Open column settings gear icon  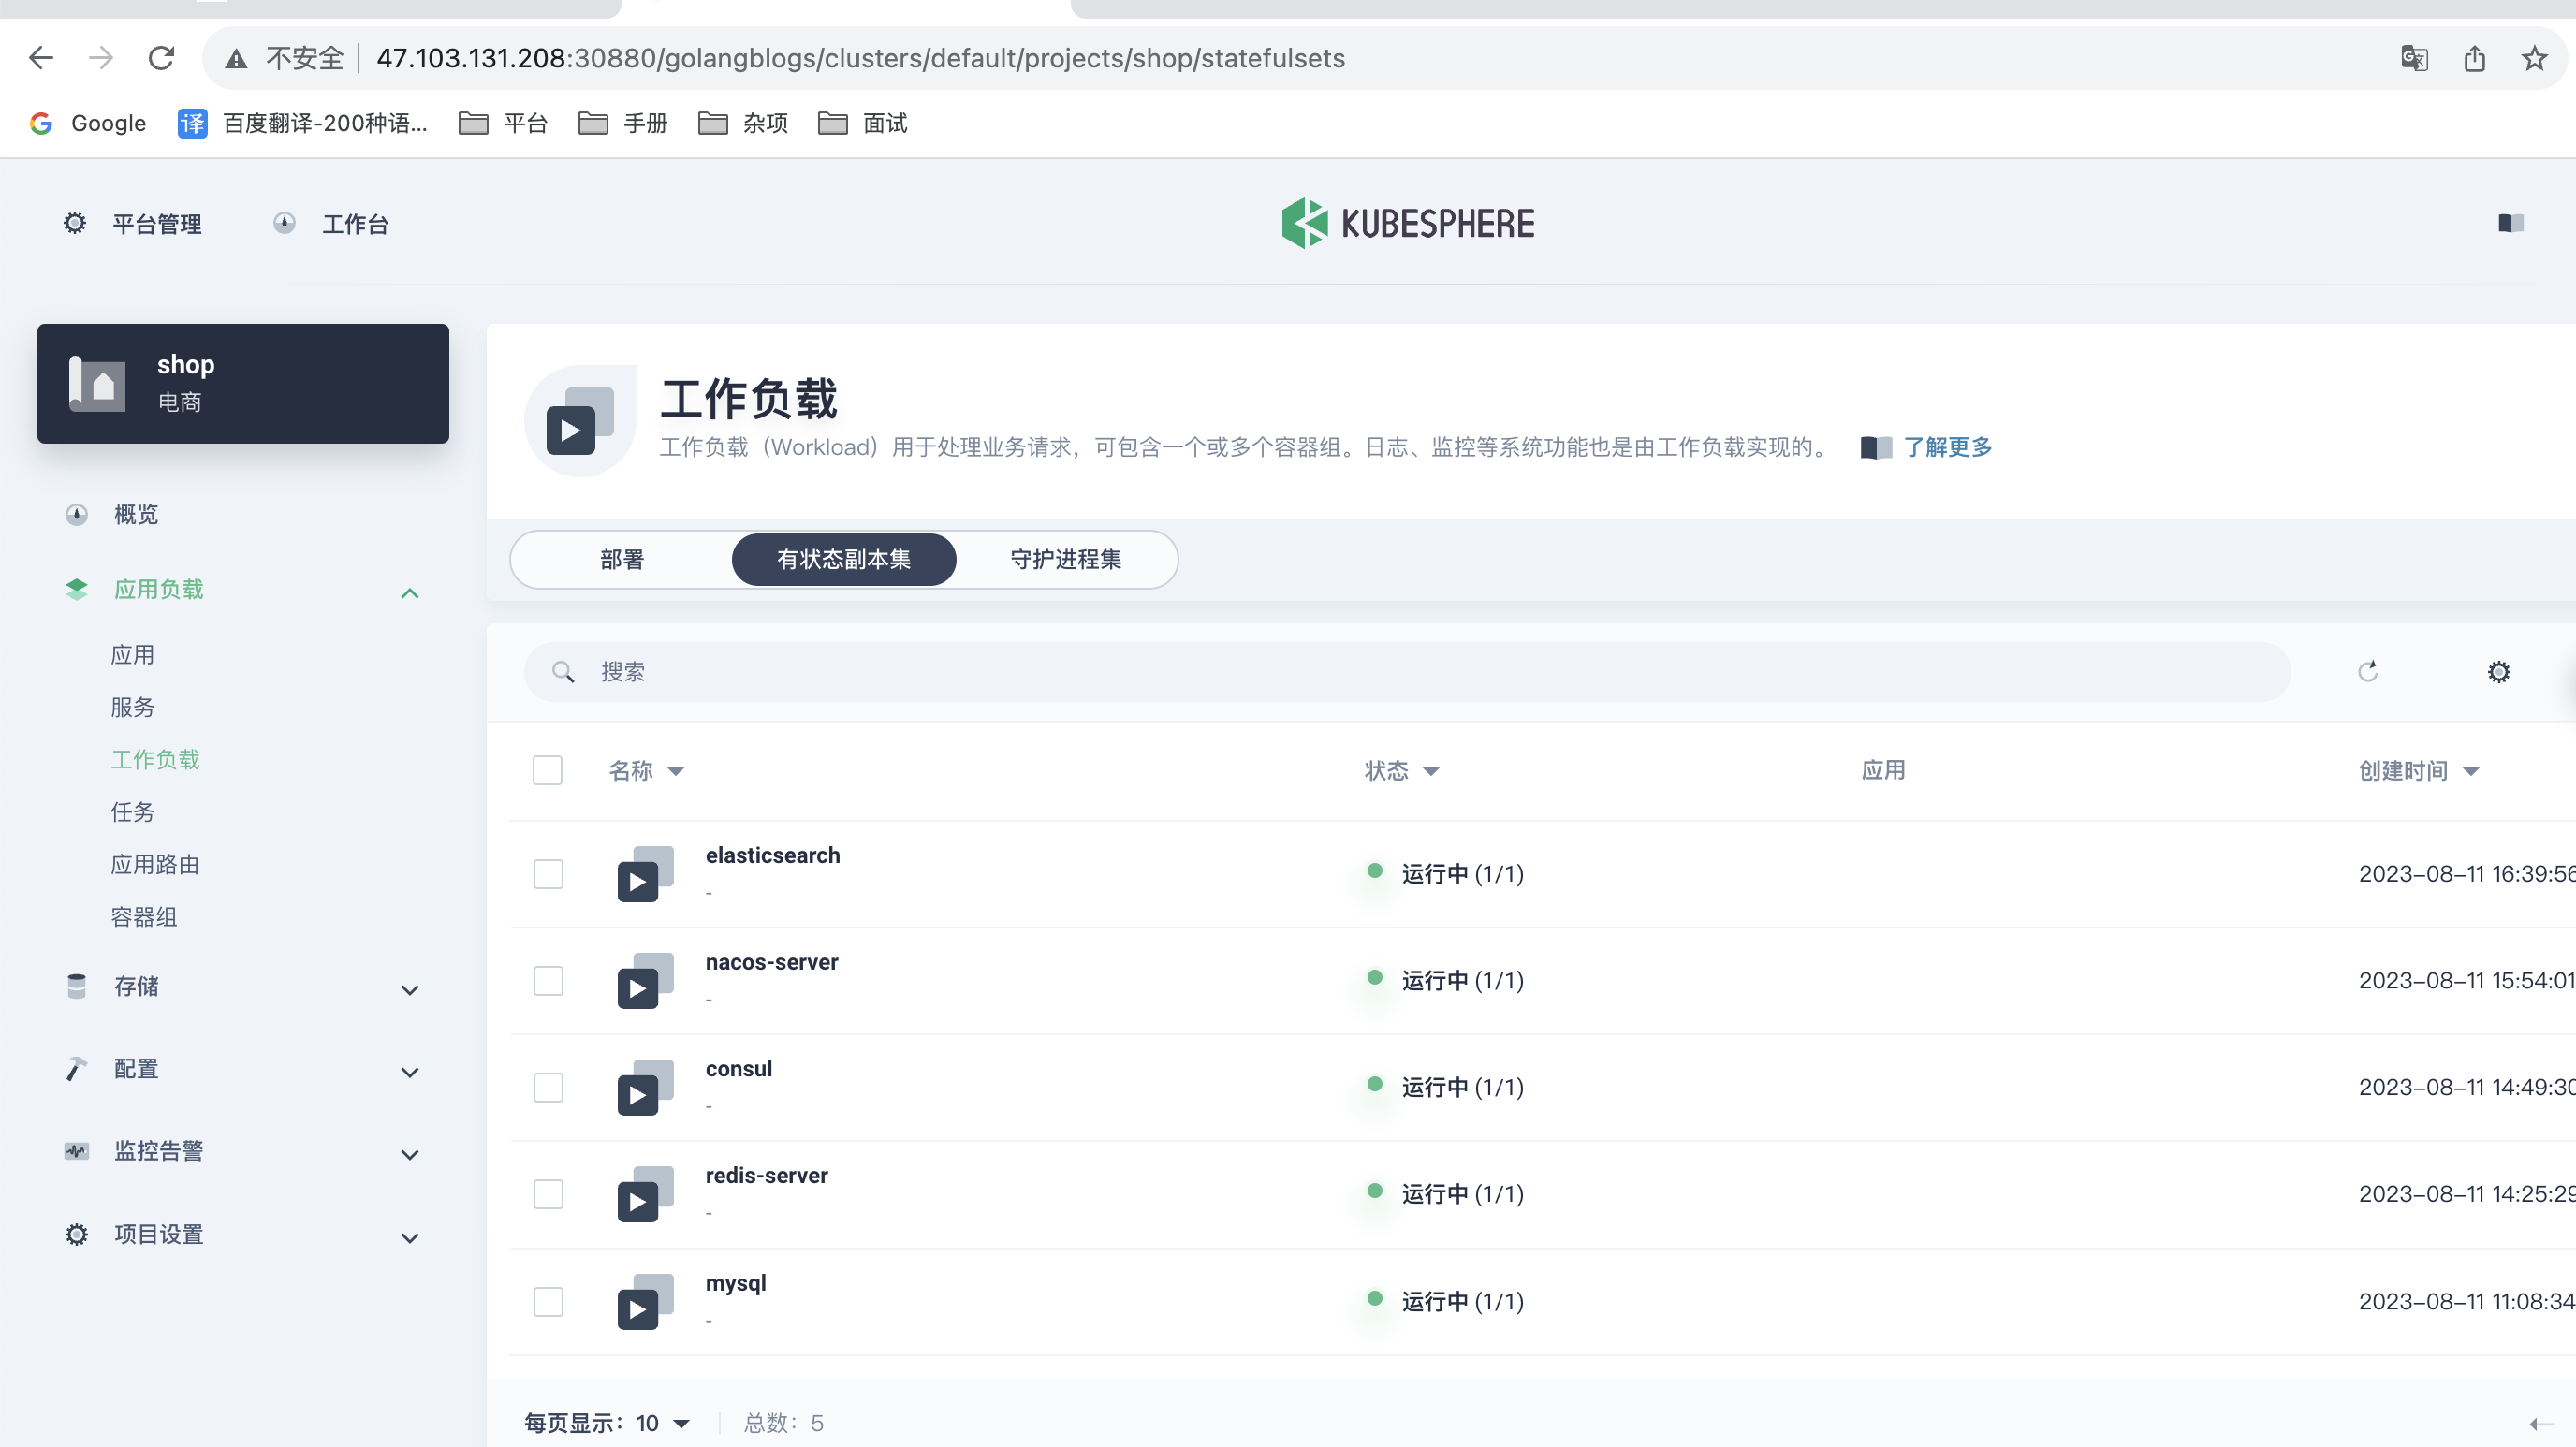point(2498,672)
